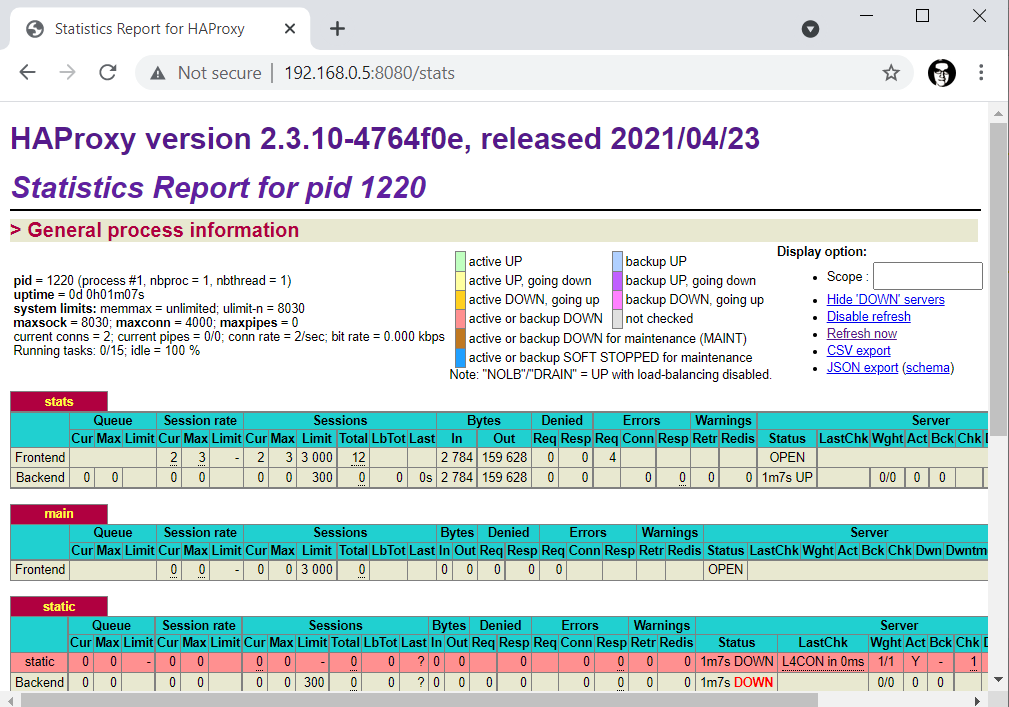
Task: Open the Chrome three-dot menu
Action: [x=981, y=73]
